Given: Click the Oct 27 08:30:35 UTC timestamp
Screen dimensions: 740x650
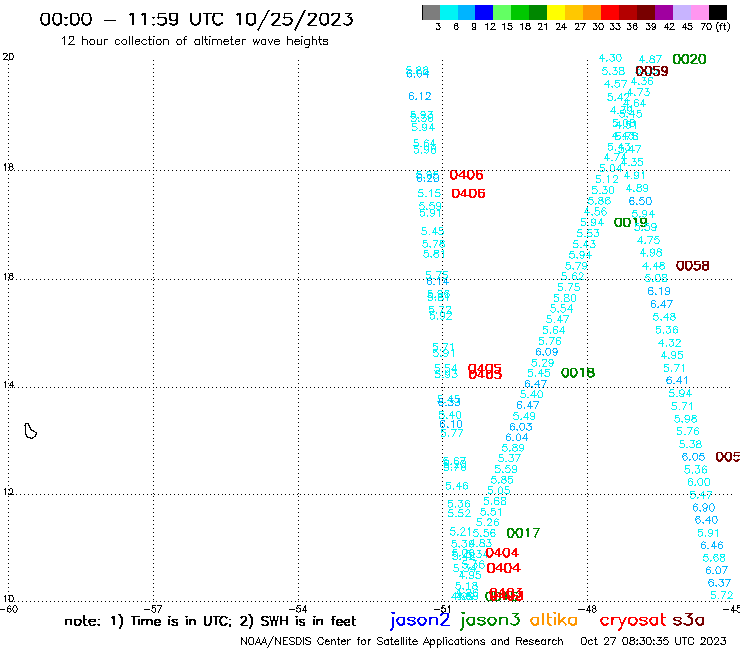Looking at the screenshot, I should (x=653, y=641).
